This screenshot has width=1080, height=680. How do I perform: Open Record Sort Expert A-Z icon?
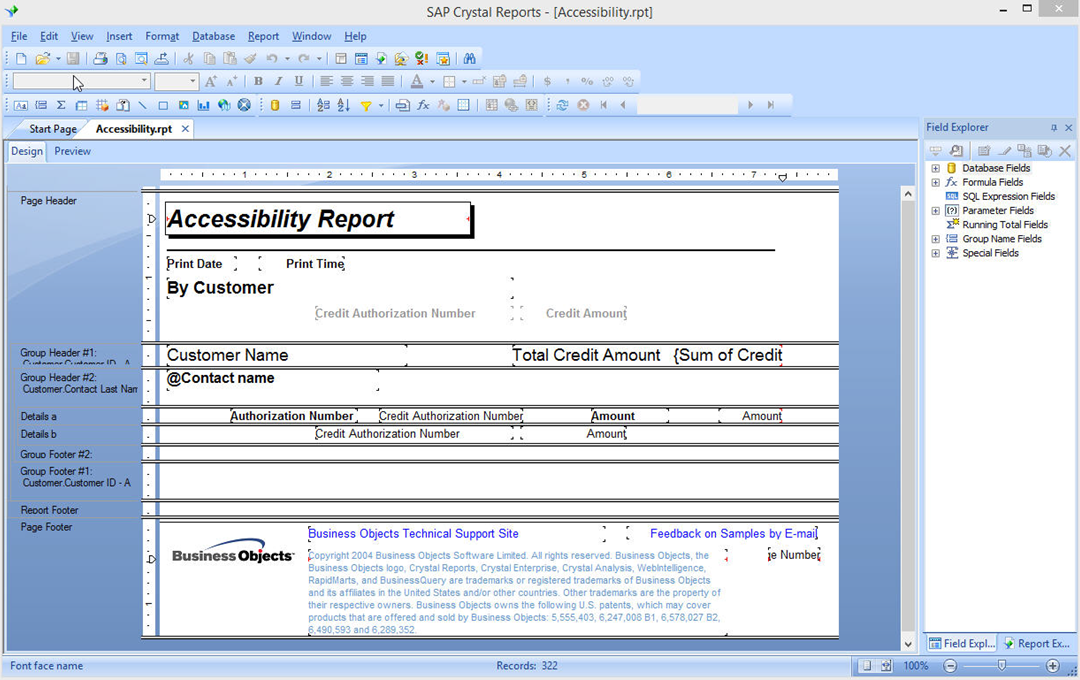(344, 105)
